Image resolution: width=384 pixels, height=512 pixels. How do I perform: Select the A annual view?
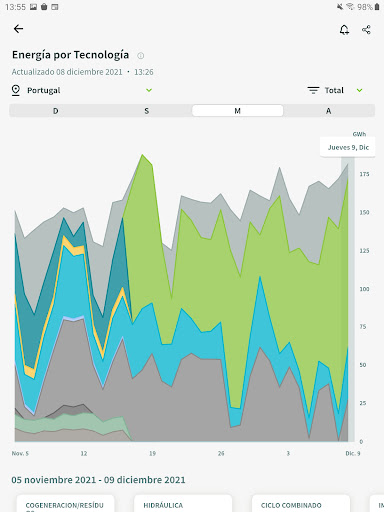(x=329, y=111)
